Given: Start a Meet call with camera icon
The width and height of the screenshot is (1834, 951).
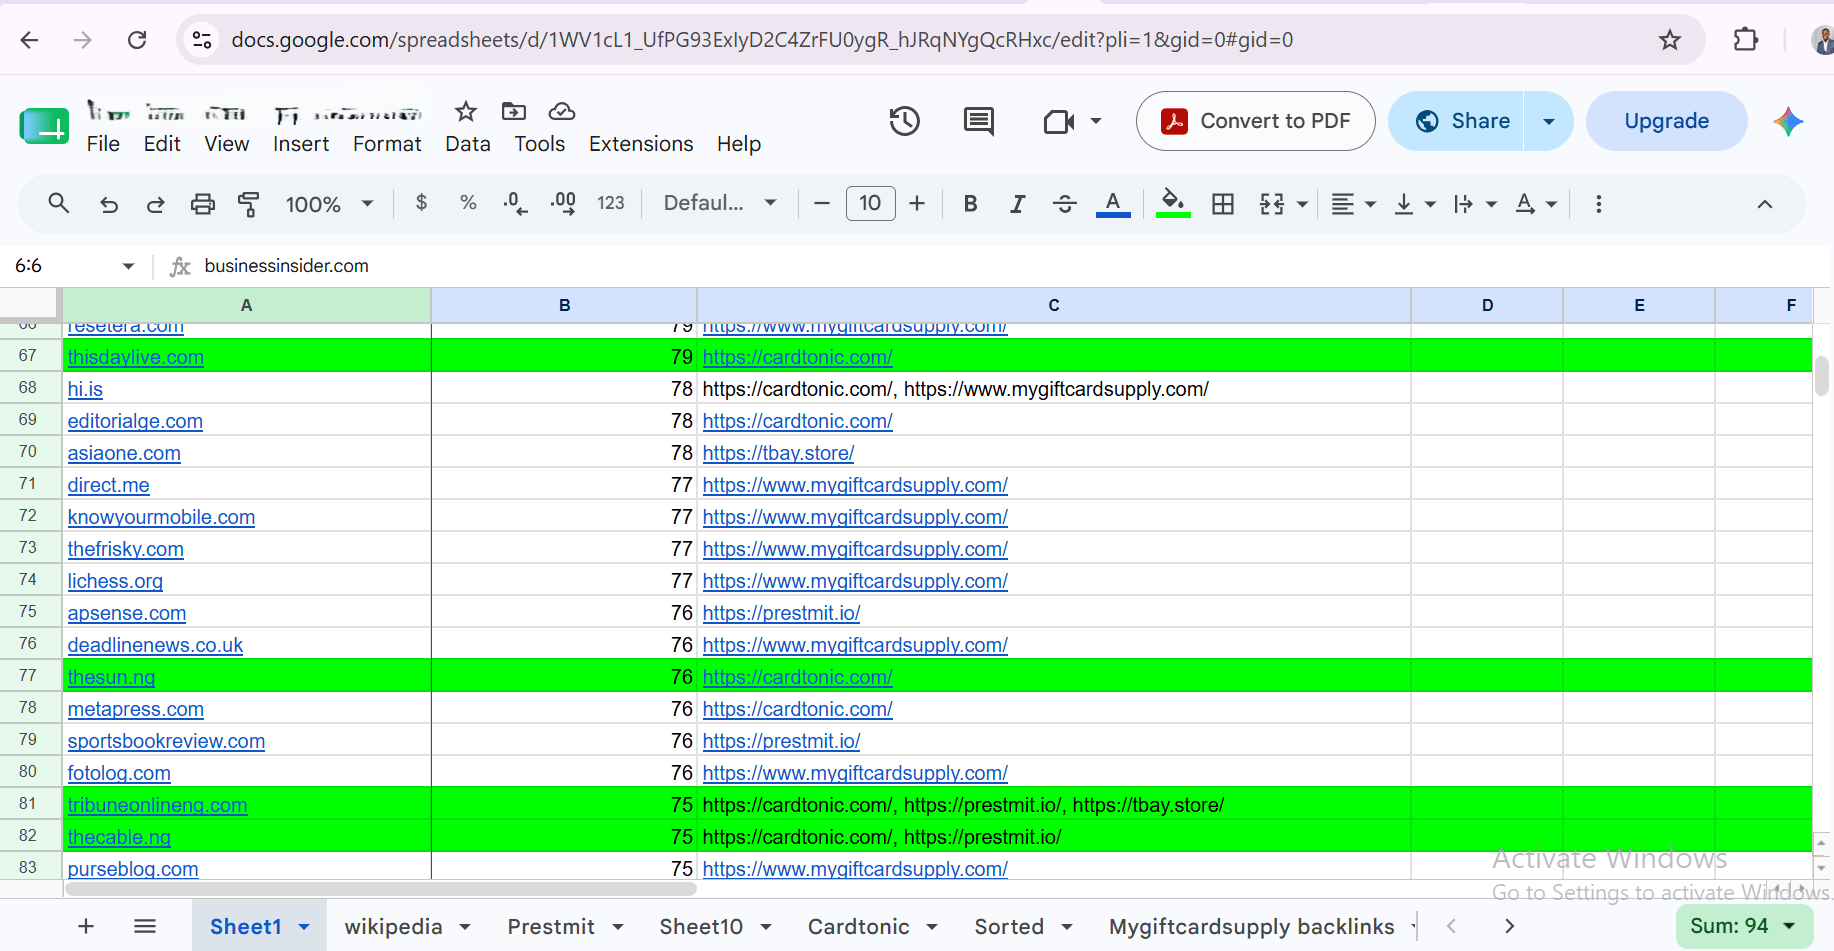Looking at the screenshot, I should click(x=1059, y=121).
